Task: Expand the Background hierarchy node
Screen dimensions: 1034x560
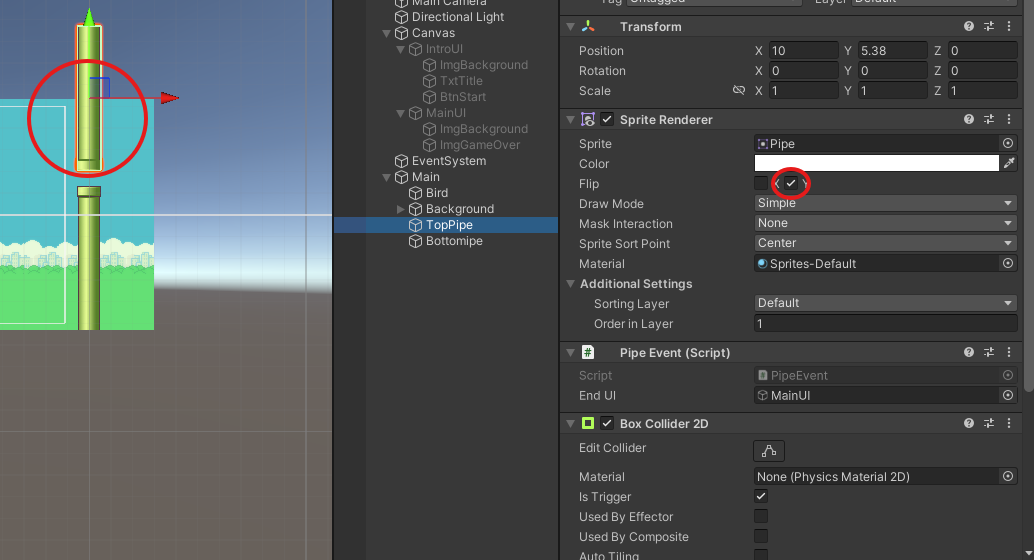Action: coord(400,209)
